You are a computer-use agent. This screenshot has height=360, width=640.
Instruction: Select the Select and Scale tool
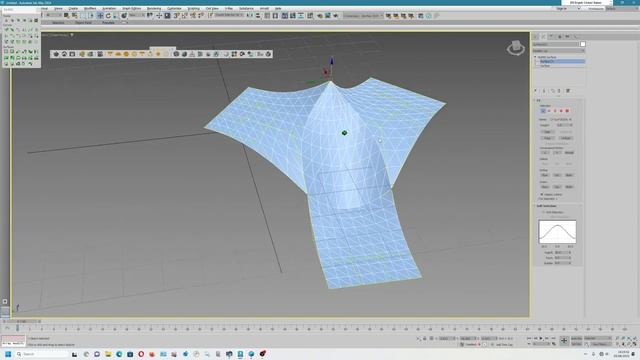pos(115,16)
